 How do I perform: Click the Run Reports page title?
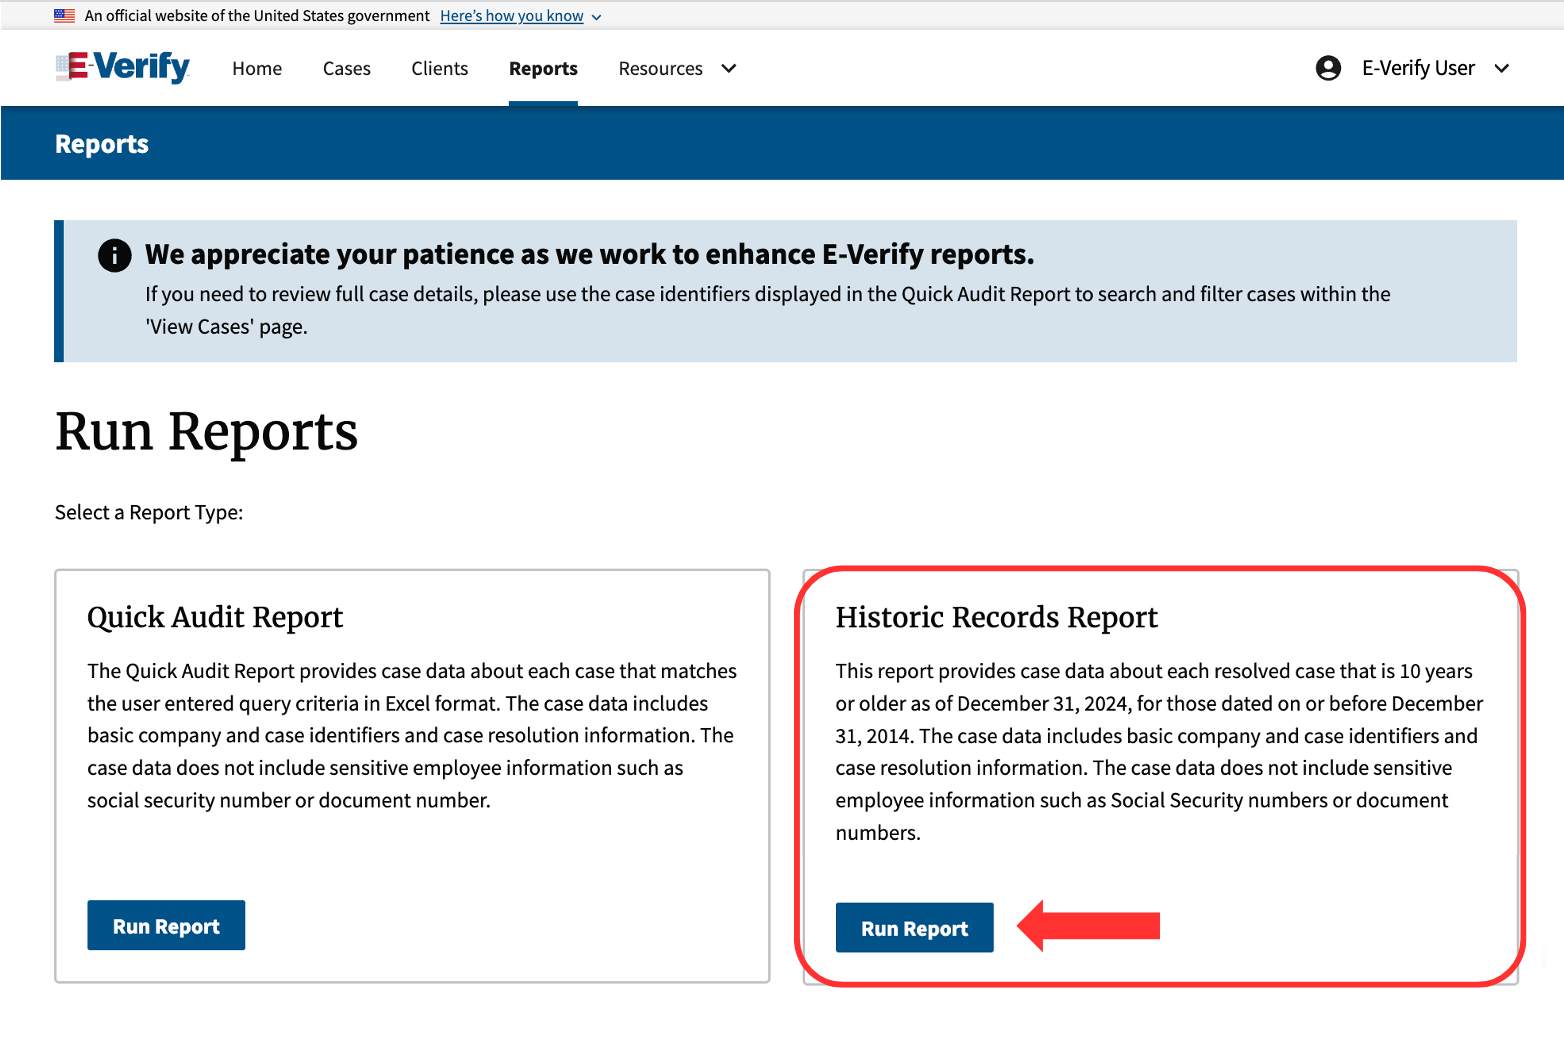(x=207, y=432)
